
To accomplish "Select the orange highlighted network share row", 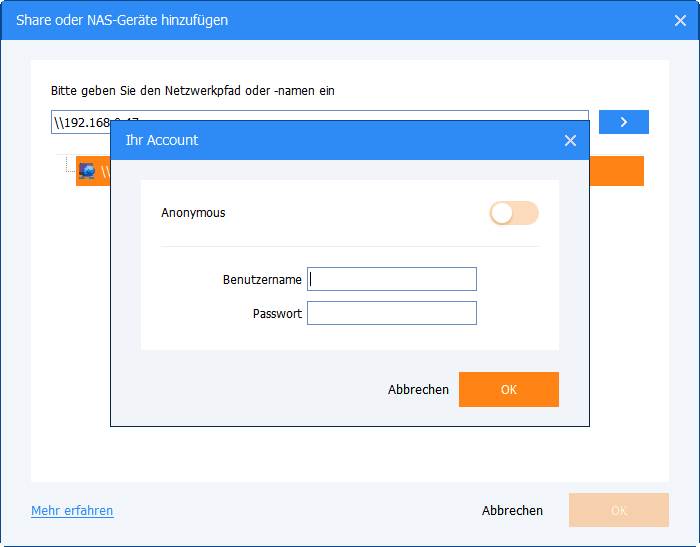I will [615, 171].
